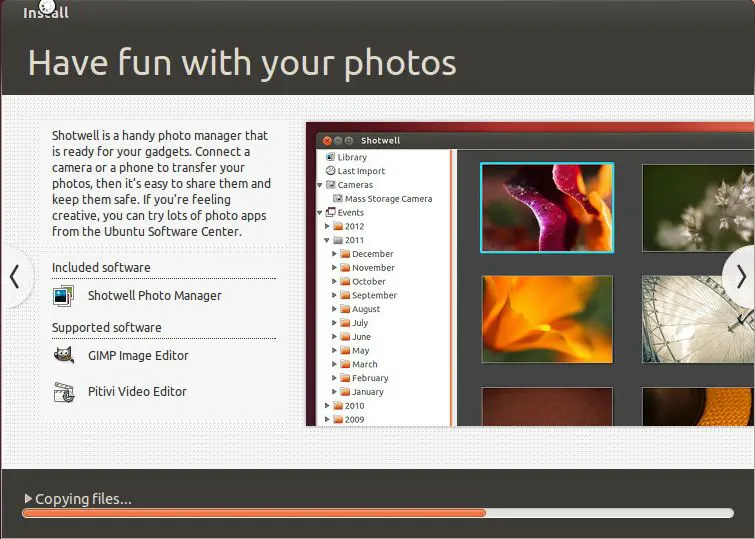
Task: Click the Events icon in sidebar
Action: (x=329, y=213)
